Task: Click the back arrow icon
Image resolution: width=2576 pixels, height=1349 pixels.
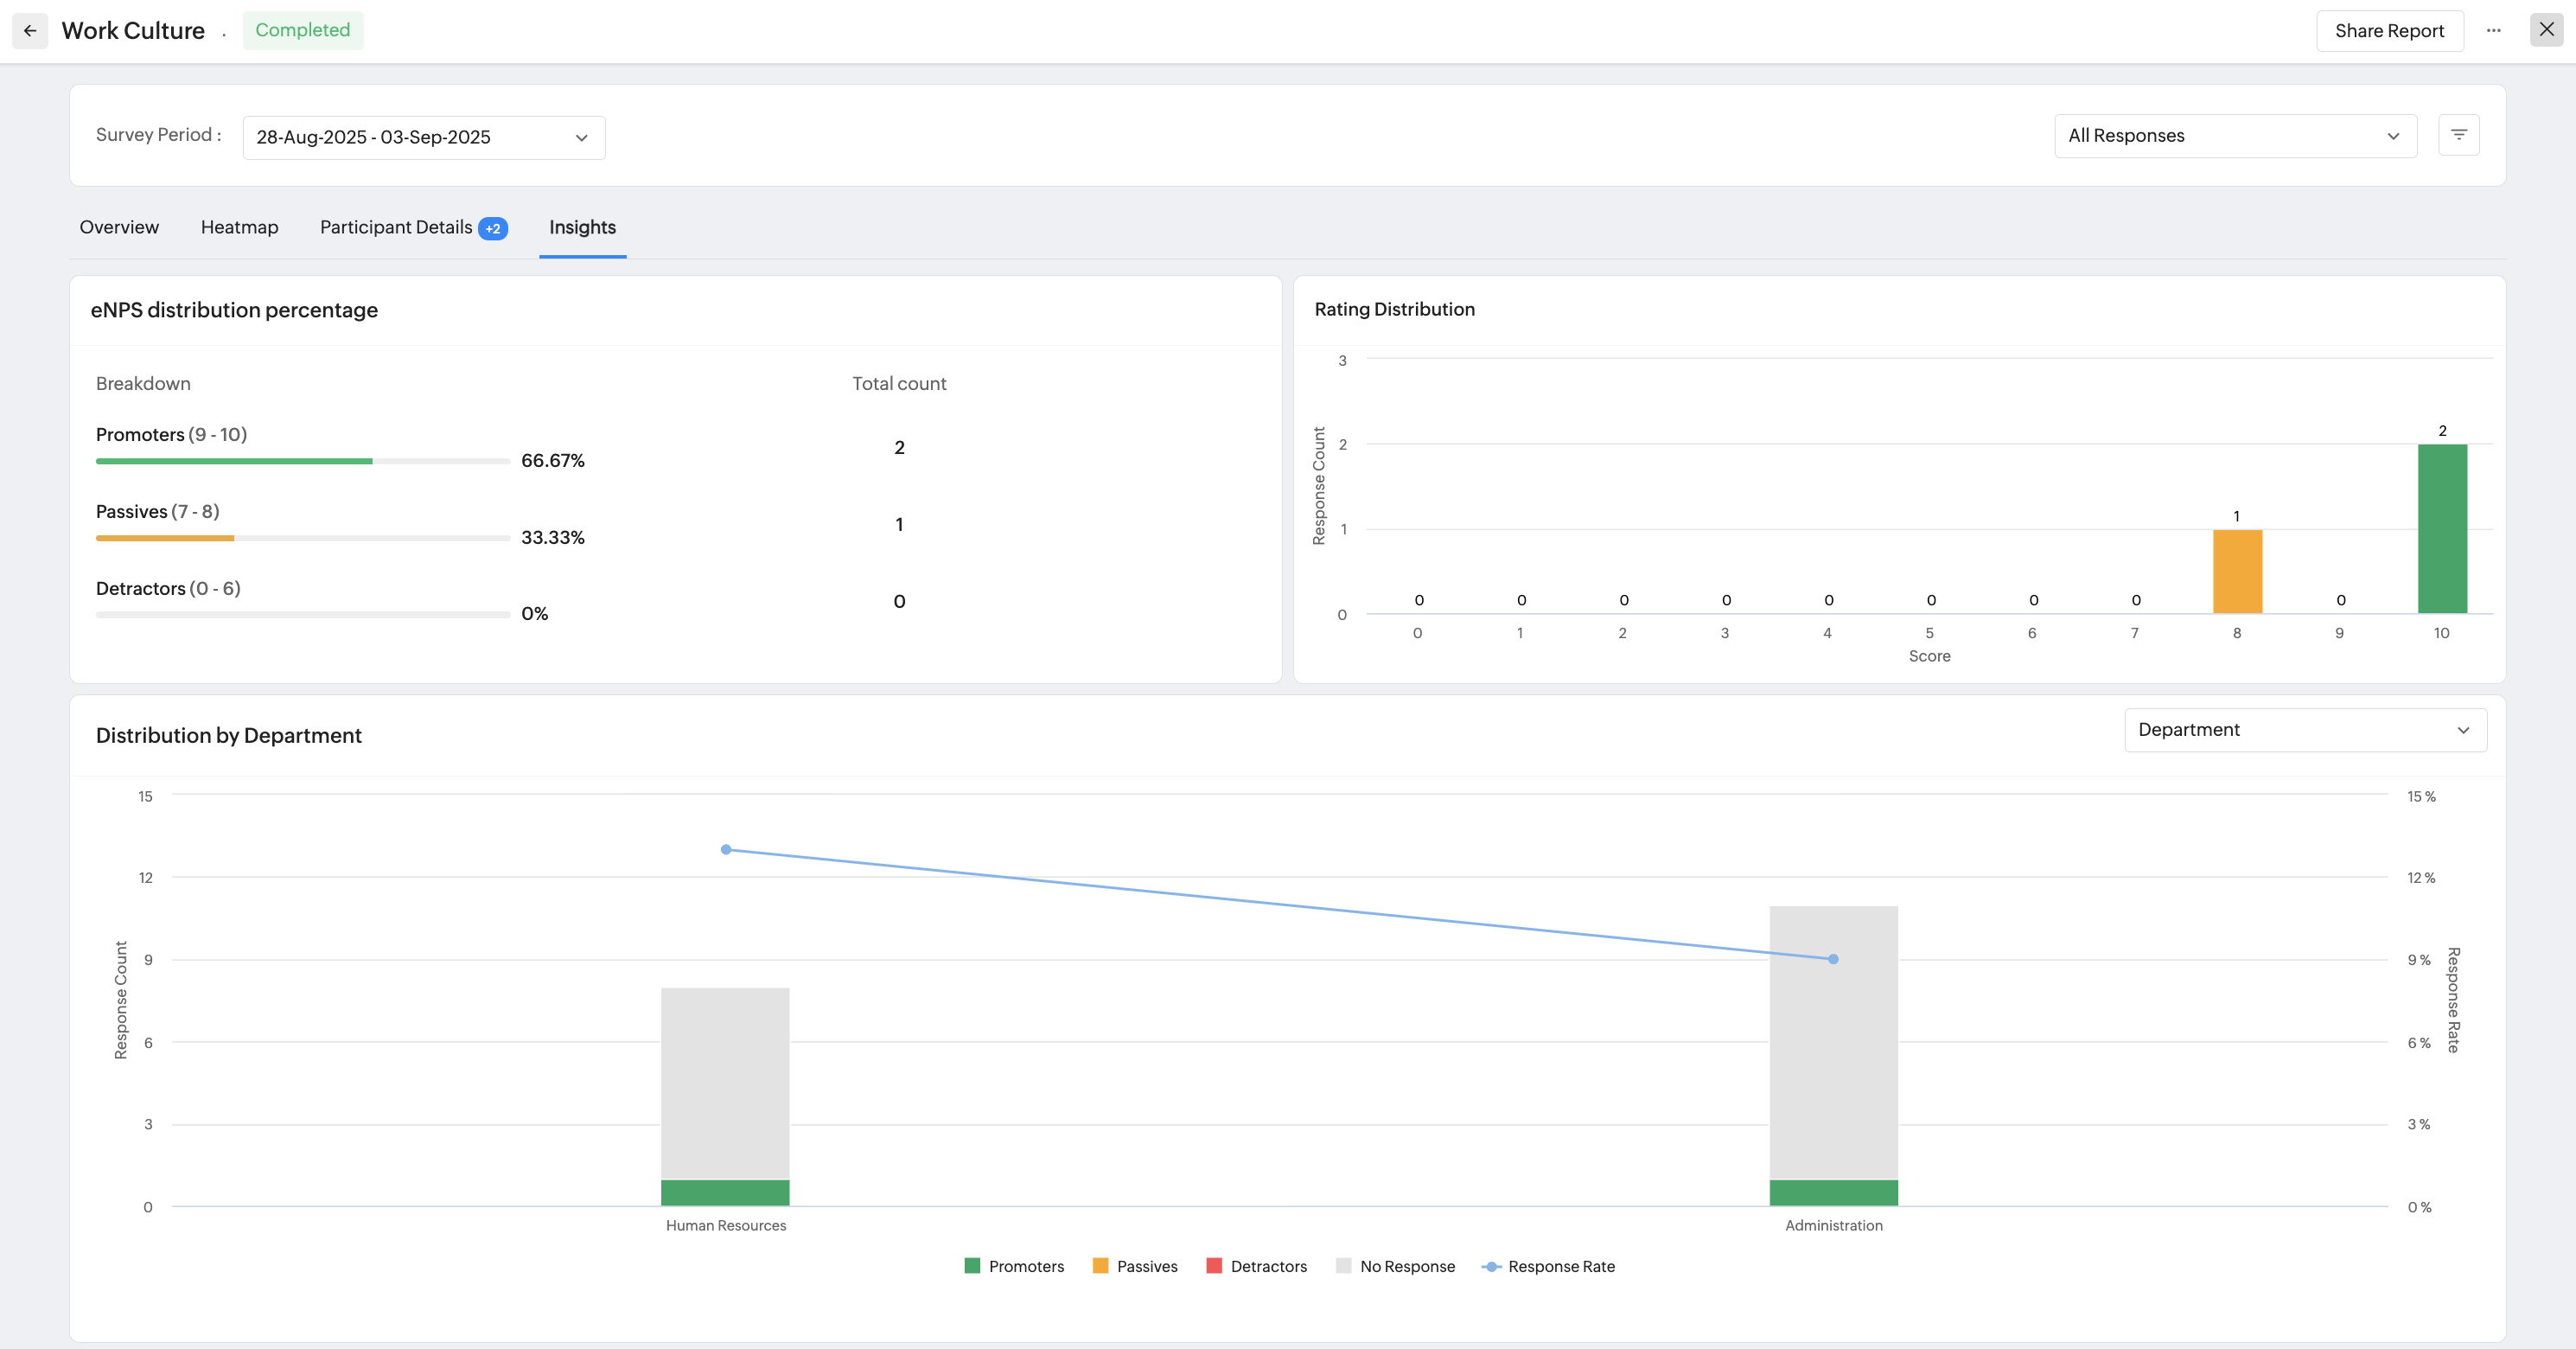Action: [x=30, y=31]
